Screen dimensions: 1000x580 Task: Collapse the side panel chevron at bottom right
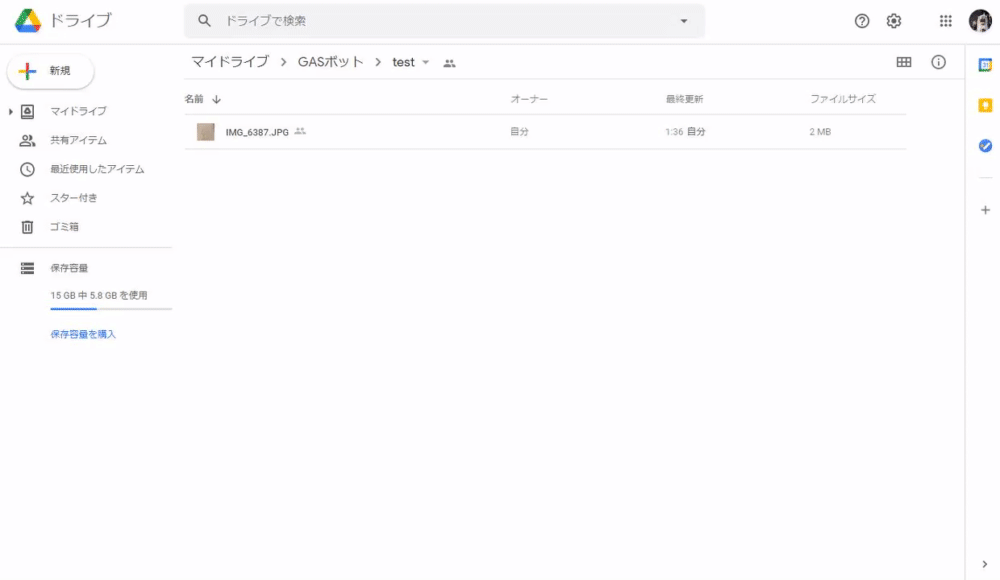985,564
